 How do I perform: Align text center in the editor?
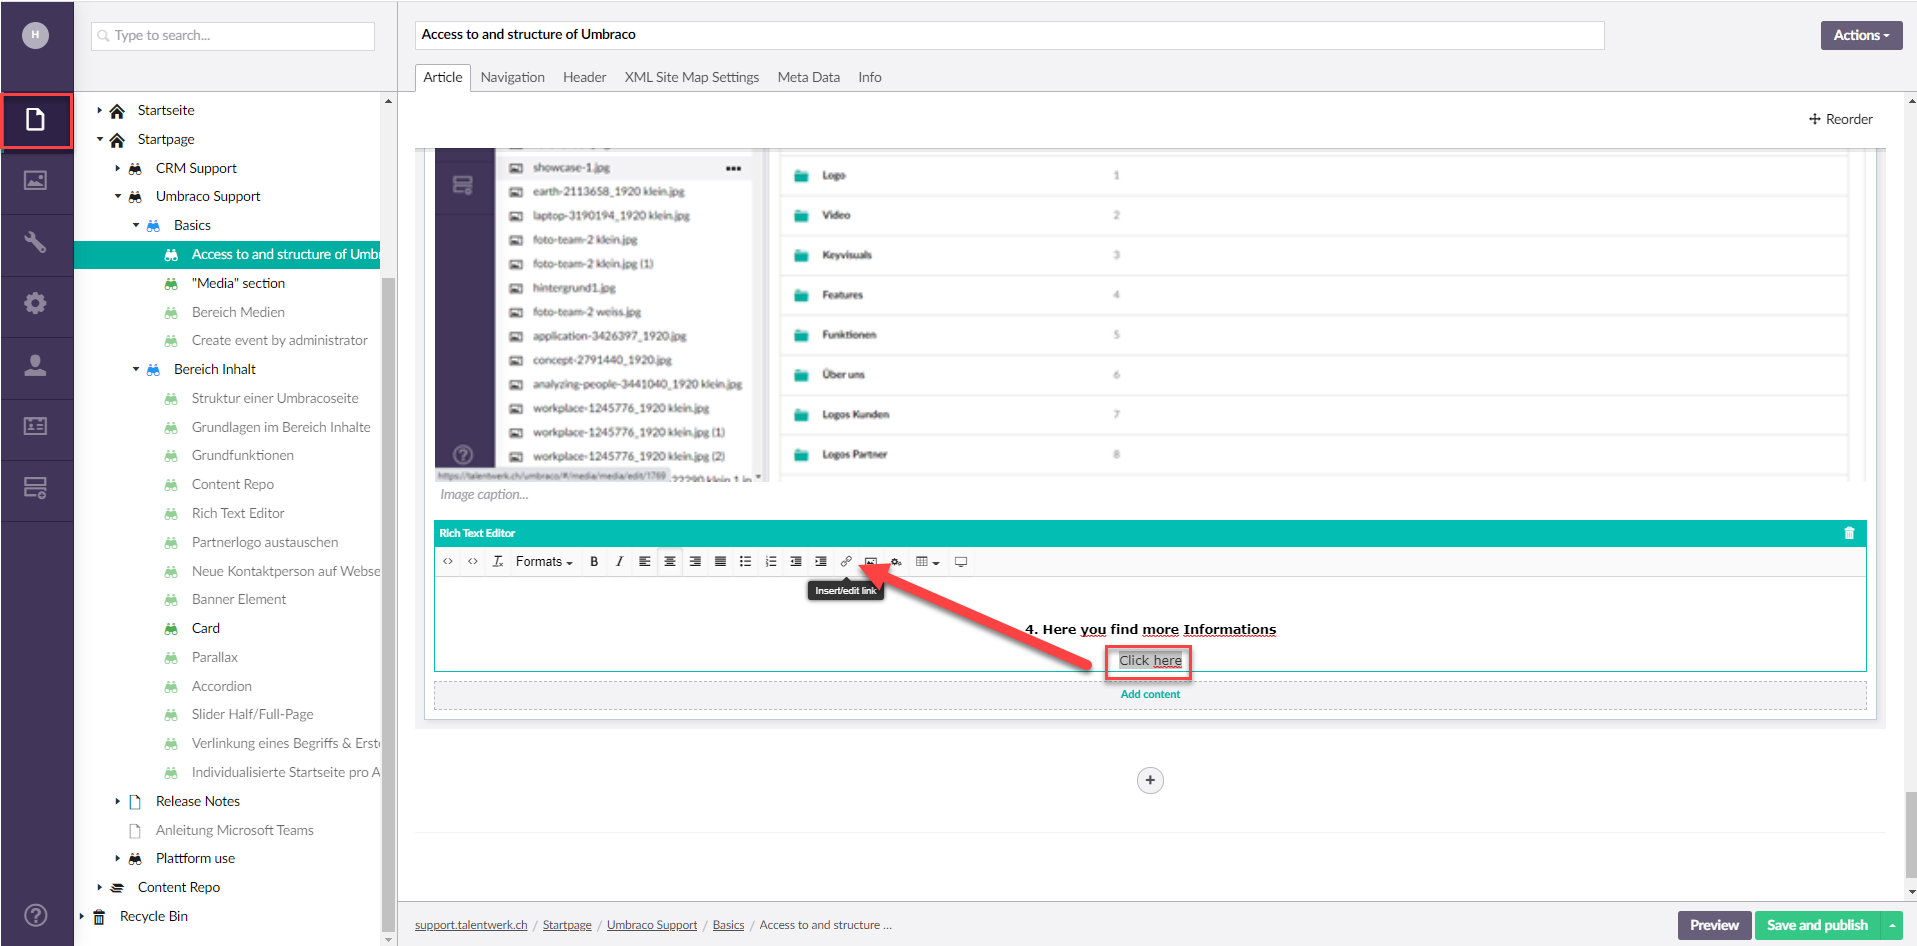click(x=670, y=562)
